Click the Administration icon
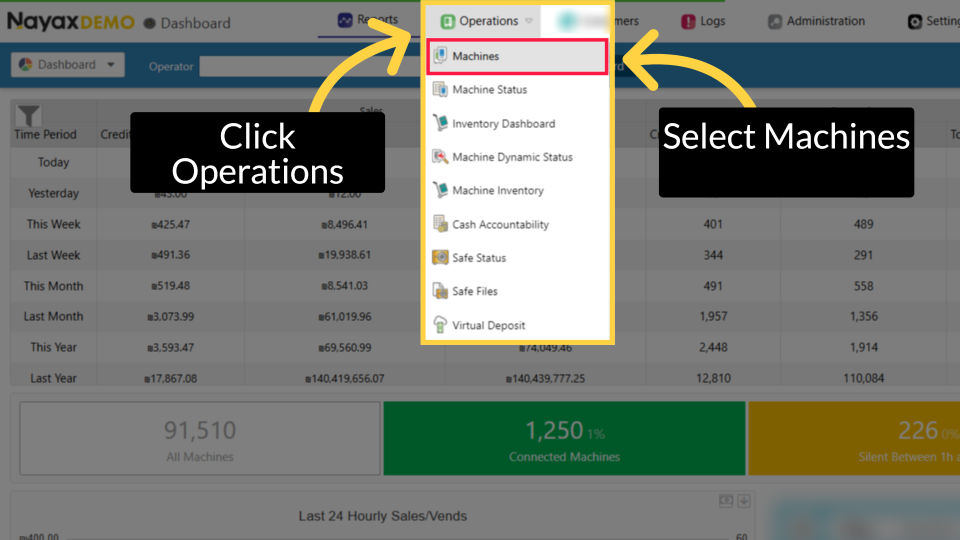960x540 pixels. (775, 21)
